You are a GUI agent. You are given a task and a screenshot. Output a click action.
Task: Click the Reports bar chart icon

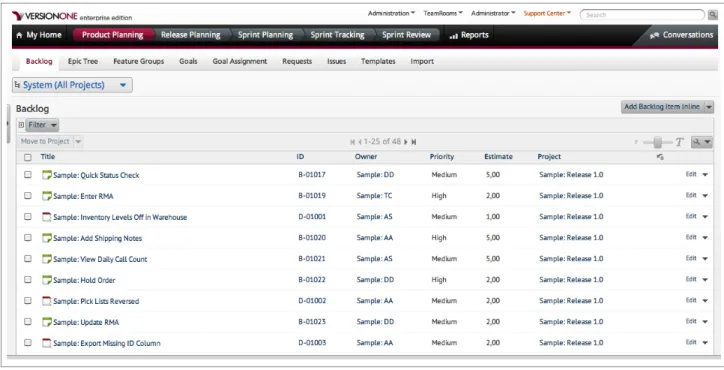click(x=453, y=36)
